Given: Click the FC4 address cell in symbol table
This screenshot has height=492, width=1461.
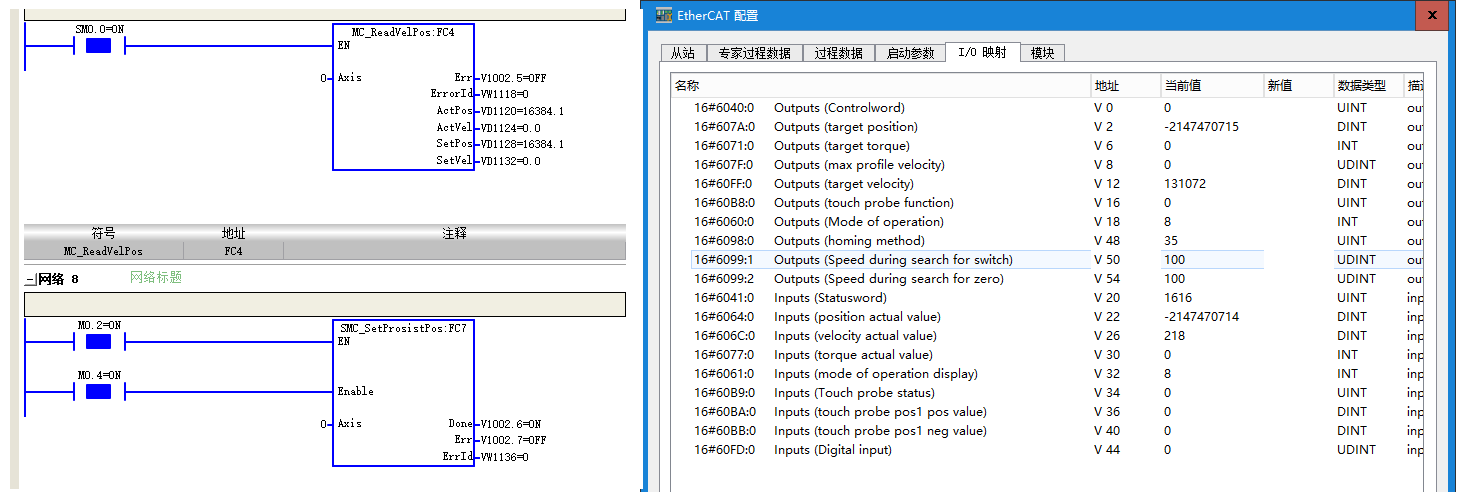Looking at the screenshot, I should (x=233, y=251).
